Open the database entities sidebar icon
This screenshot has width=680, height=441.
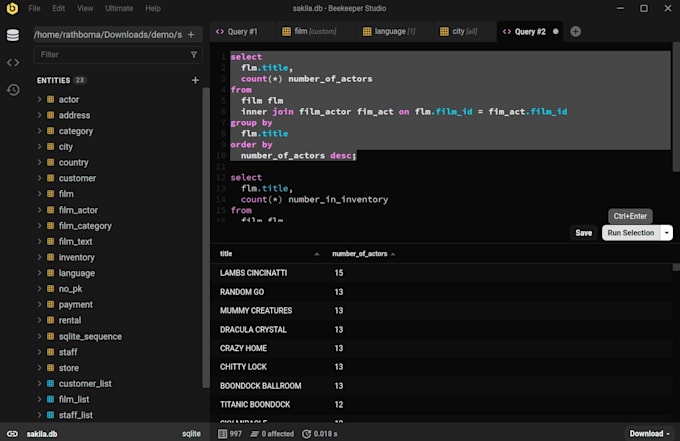click(13, 35)
